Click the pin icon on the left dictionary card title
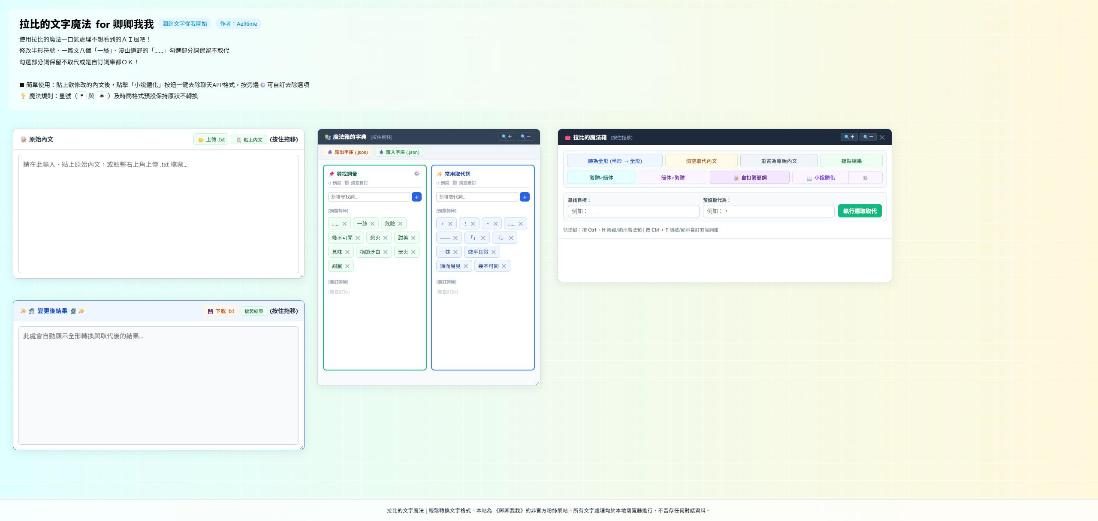 point(331,174)
